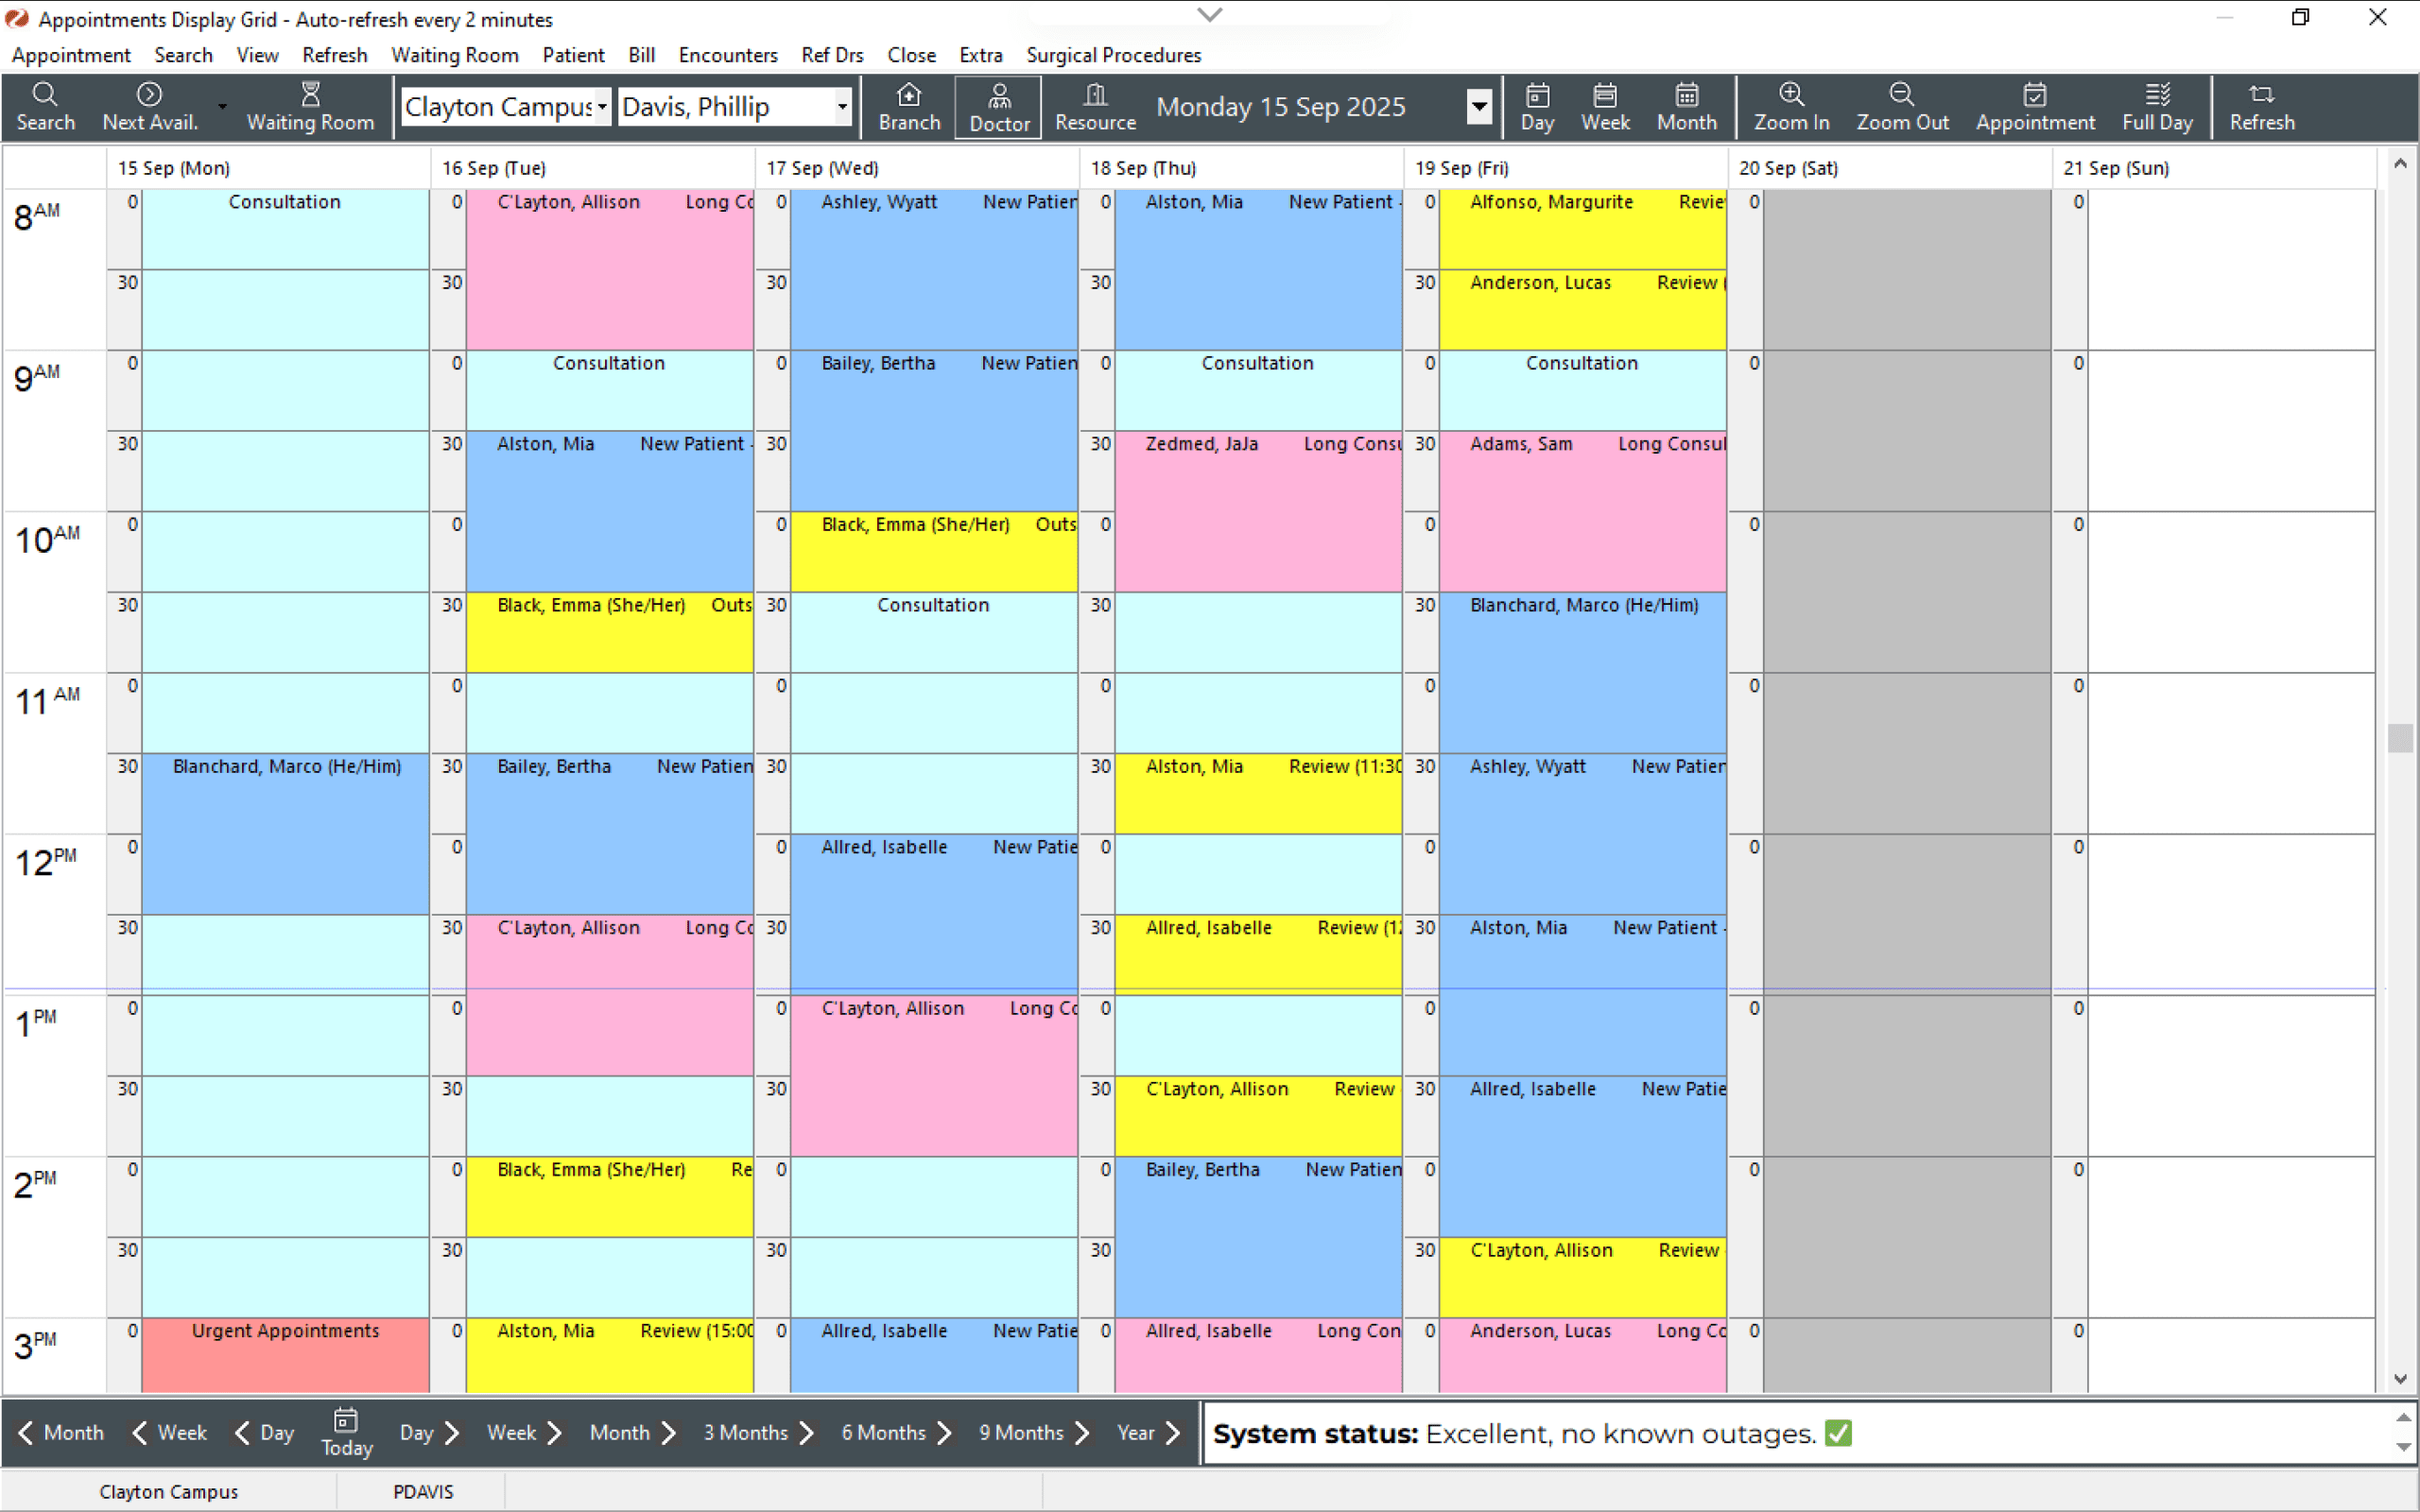This screenshot has width=2420, height=1512.
Task: Open the Surgical Procedures menu
Action: [x=1113, y=55]
